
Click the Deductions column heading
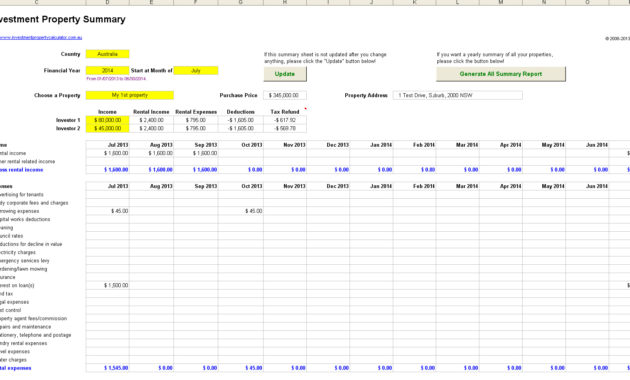[241, 112]
